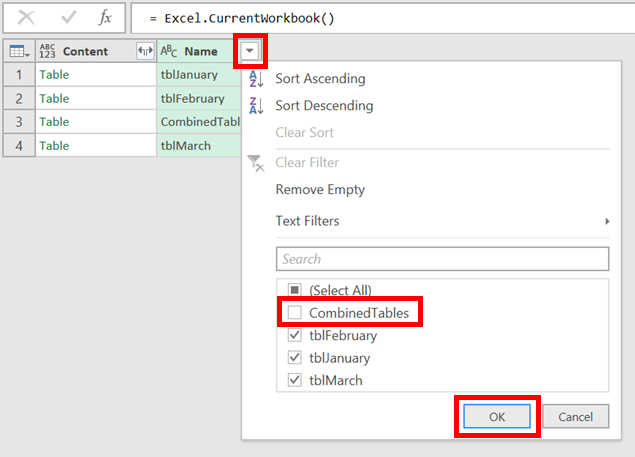Check the CombinedTables checkbox
Screen dimensions: 635x457
point(294,313)
